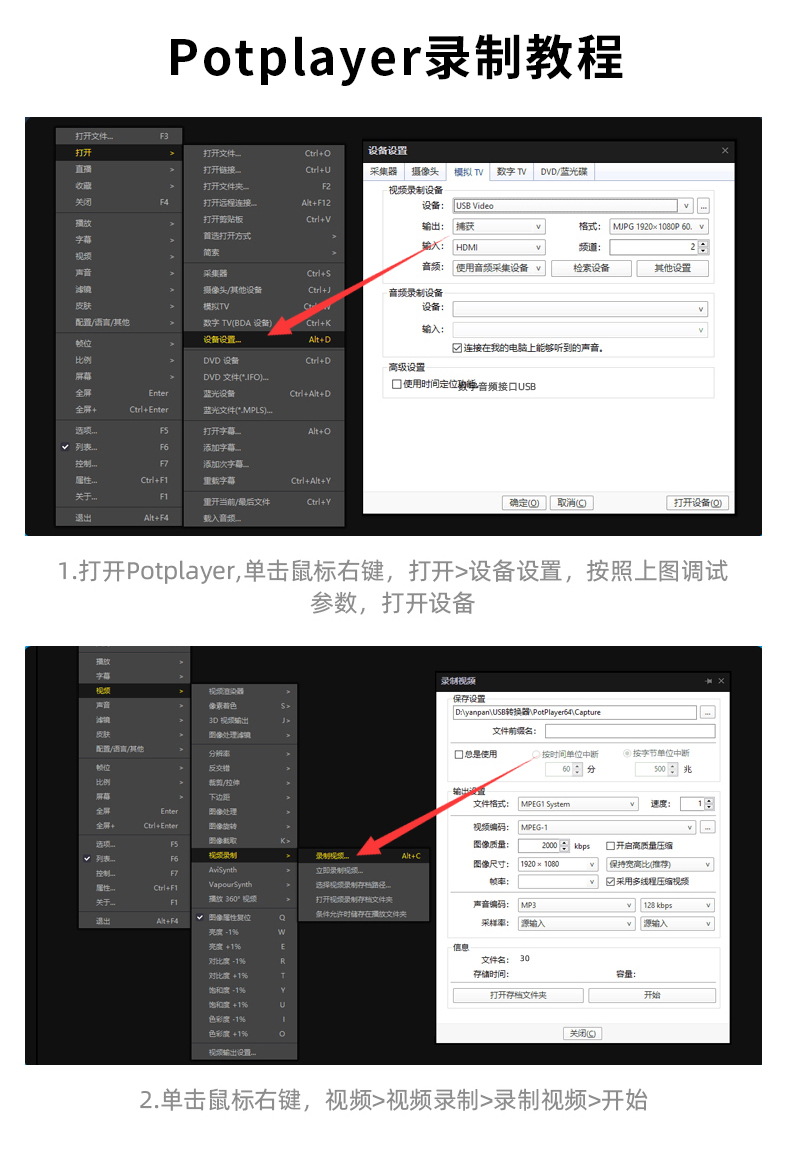Image resolution: width=790 pixels, height=1169 pixels.
Task: Enable 开启高质量压缩 checkbox
Action: pos(610,845)
